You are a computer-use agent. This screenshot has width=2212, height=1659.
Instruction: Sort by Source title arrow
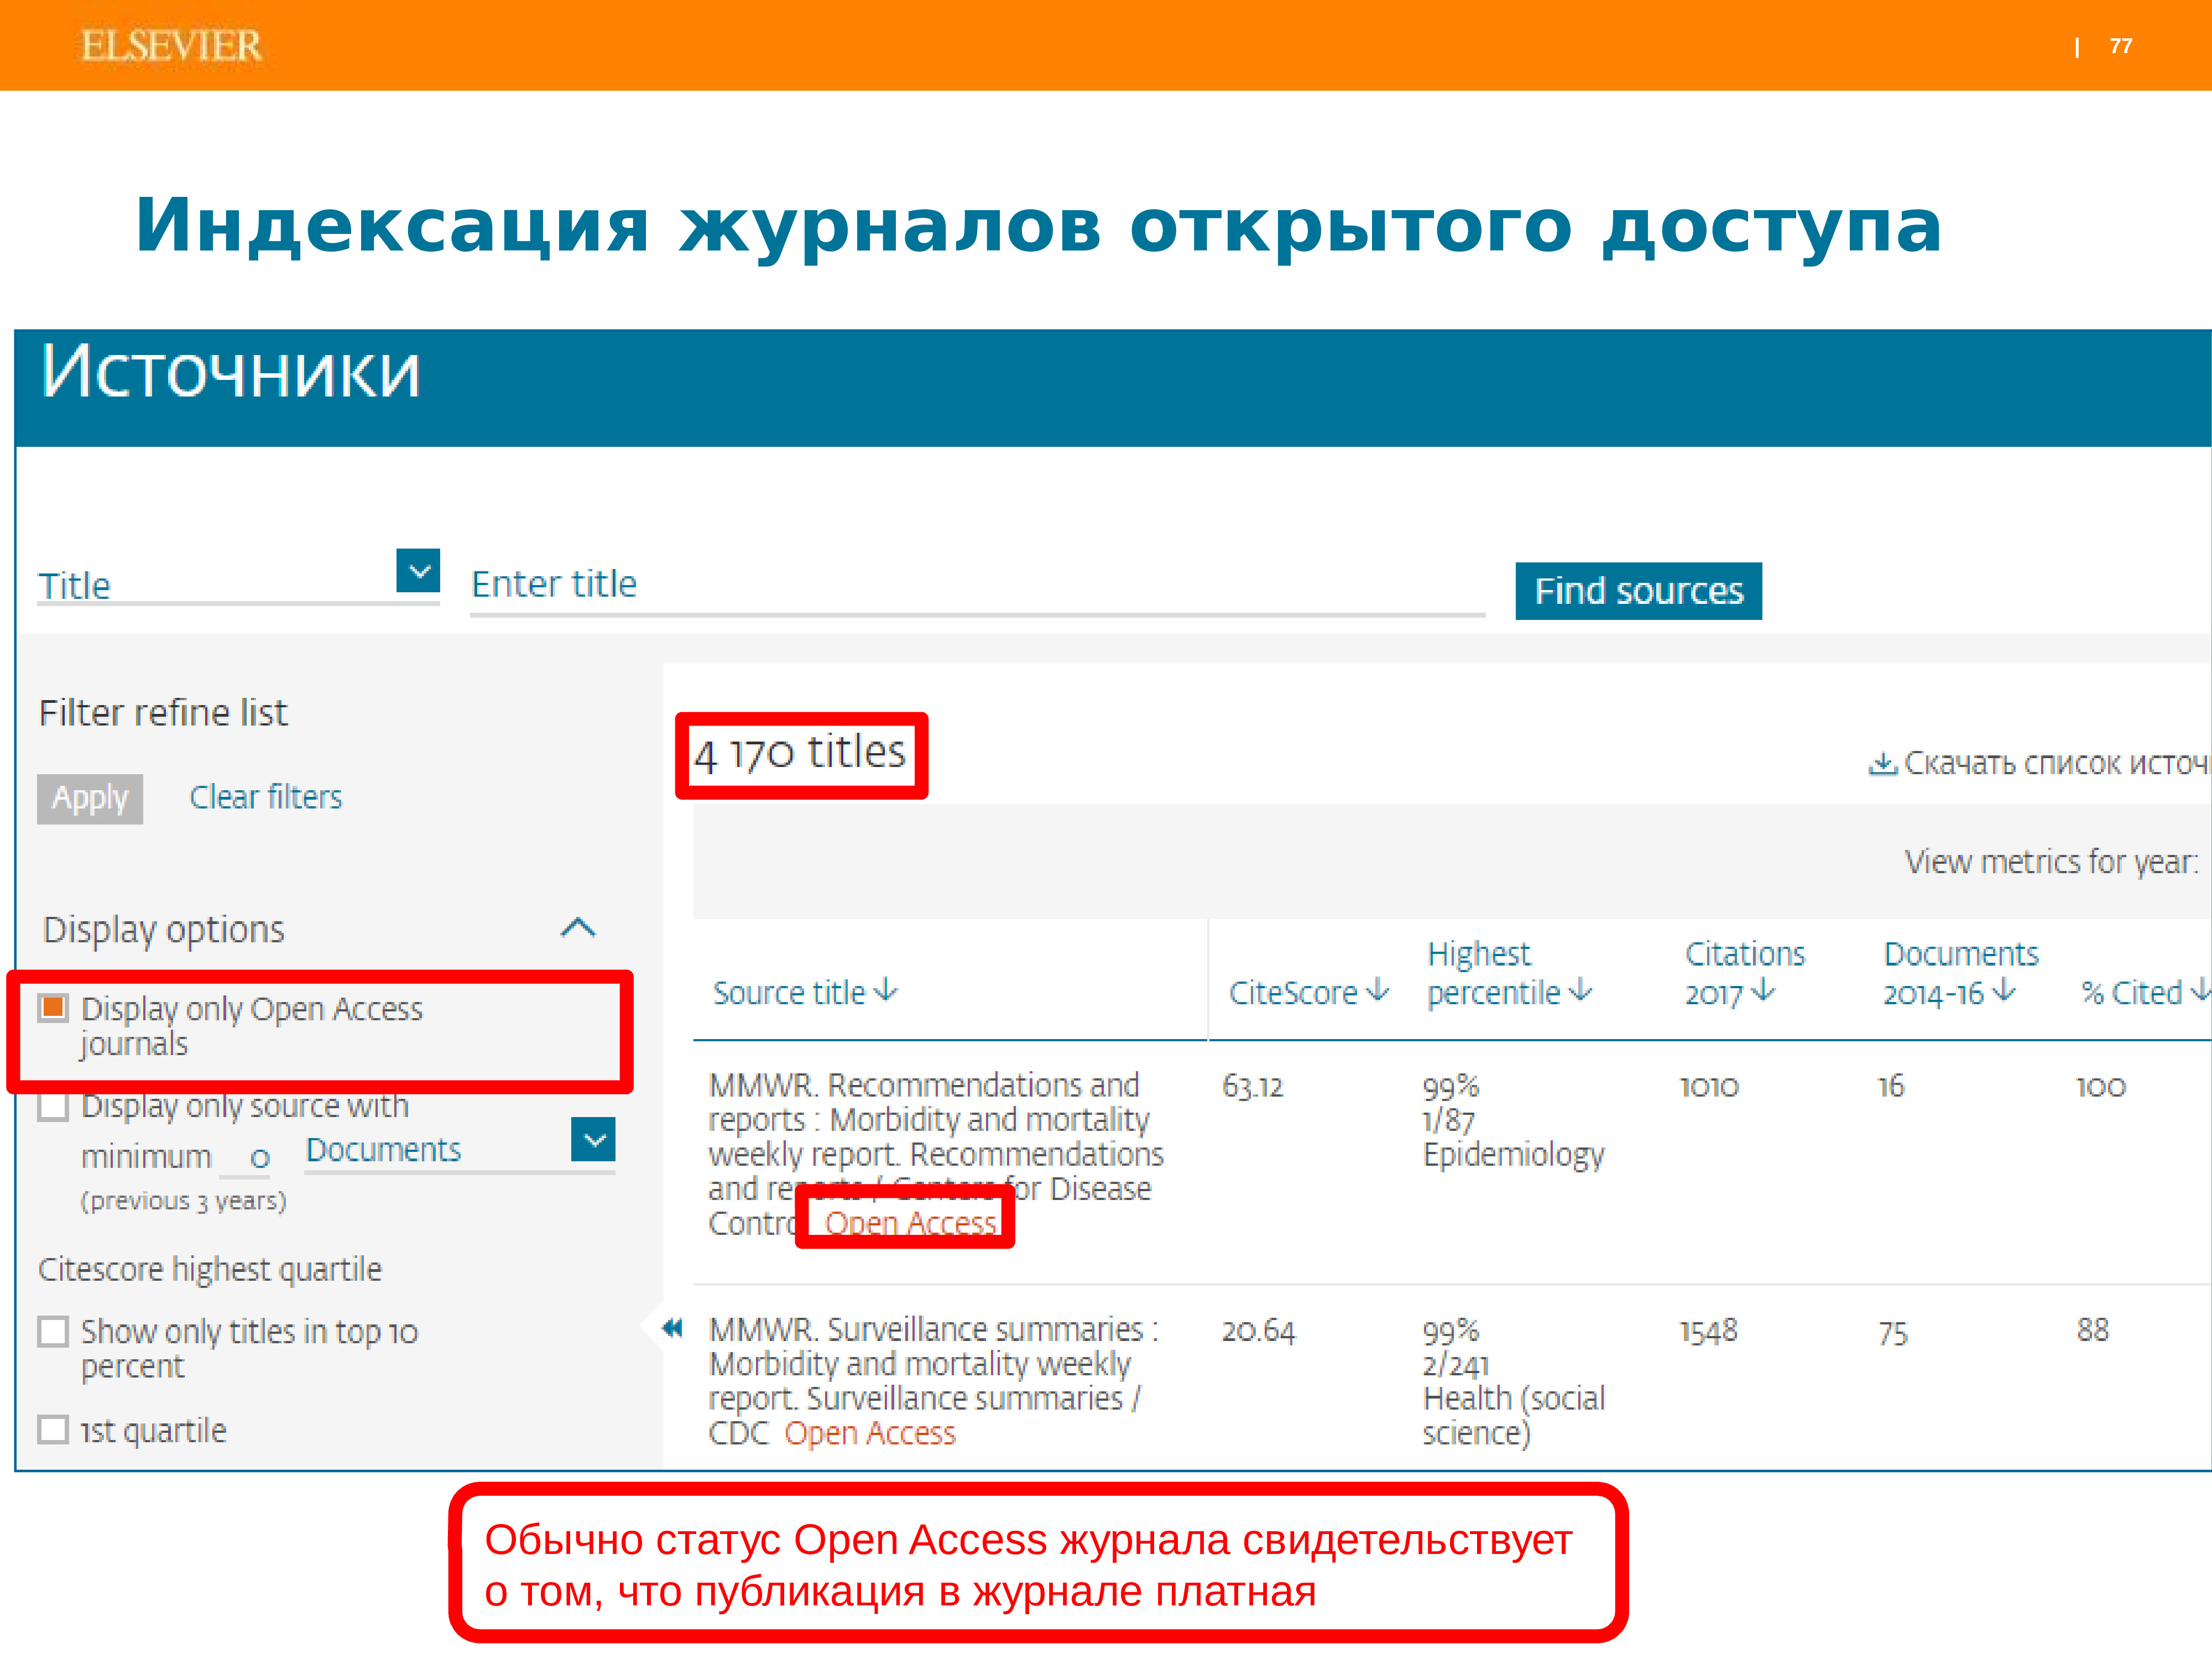886,991
